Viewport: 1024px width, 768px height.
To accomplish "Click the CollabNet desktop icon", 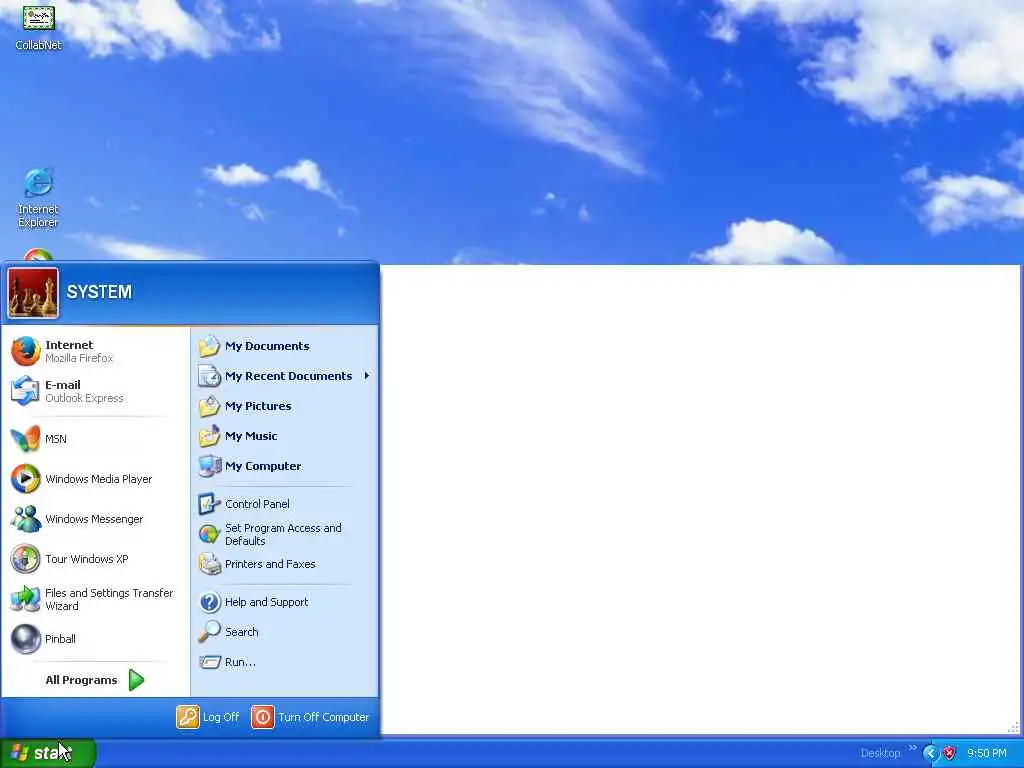I will [x=39, y=27].
